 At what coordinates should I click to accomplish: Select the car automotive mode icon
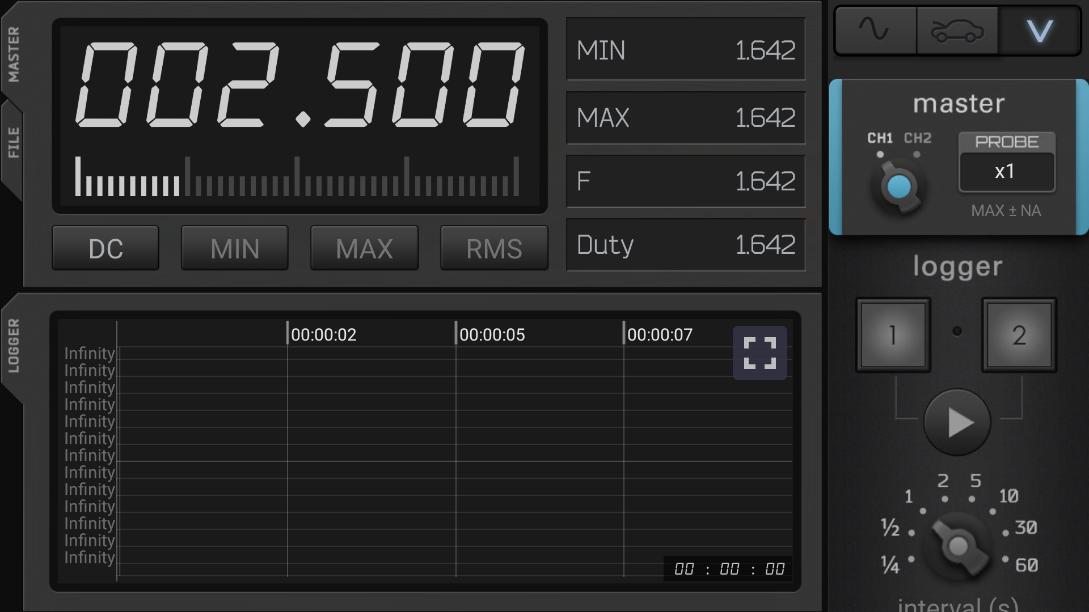tap(957, 31)
